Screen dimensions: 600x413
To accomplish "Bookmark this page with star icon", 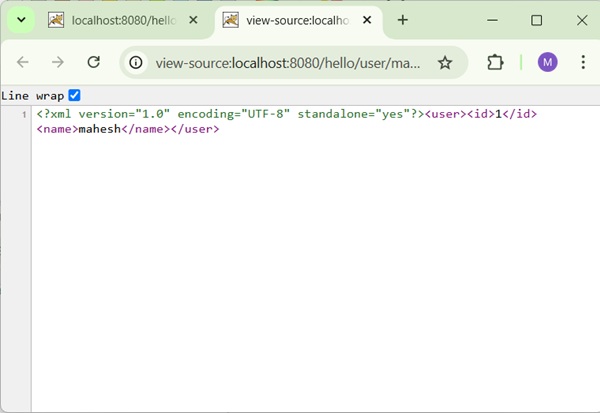I will 445,62.
